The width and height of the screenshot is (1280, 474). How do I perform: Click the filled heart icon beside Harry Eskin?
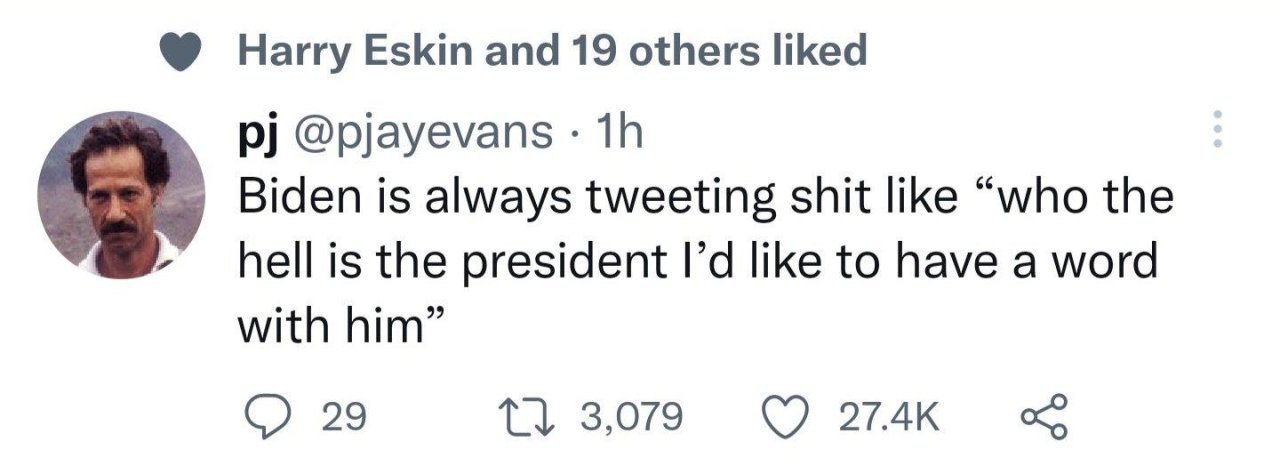coord(186,52)
